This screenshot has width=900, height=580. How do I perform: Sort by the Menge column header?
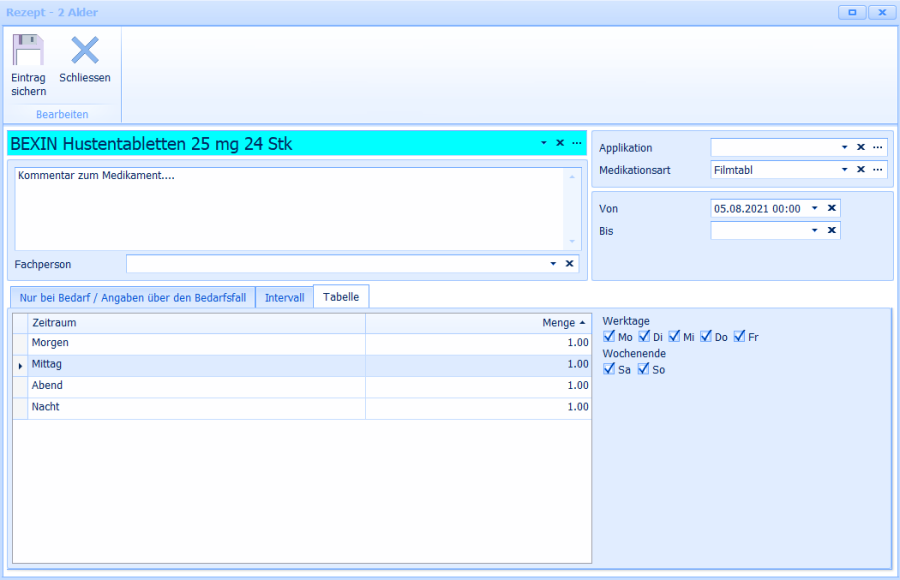pyautogui.click(x=478, y=323)
